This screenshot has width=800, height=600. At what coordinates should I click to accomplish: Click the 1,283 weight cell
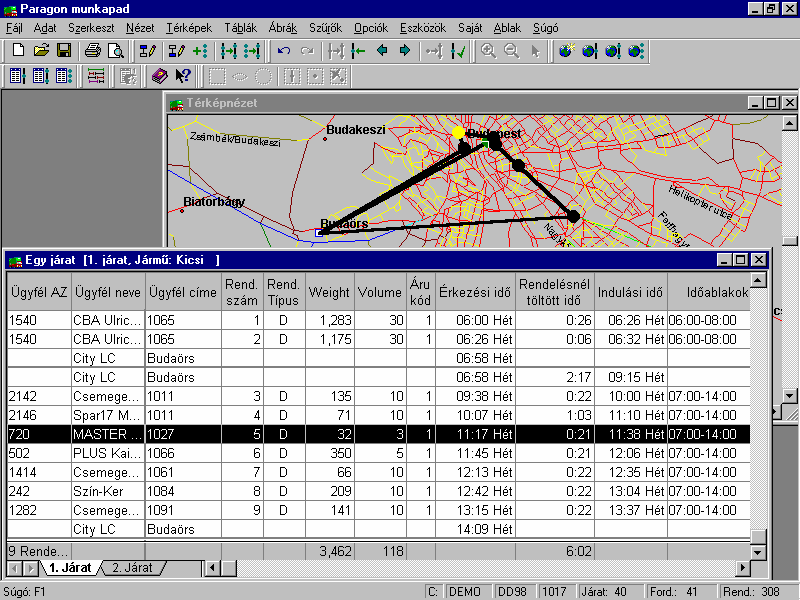click(x=330, y=320)
